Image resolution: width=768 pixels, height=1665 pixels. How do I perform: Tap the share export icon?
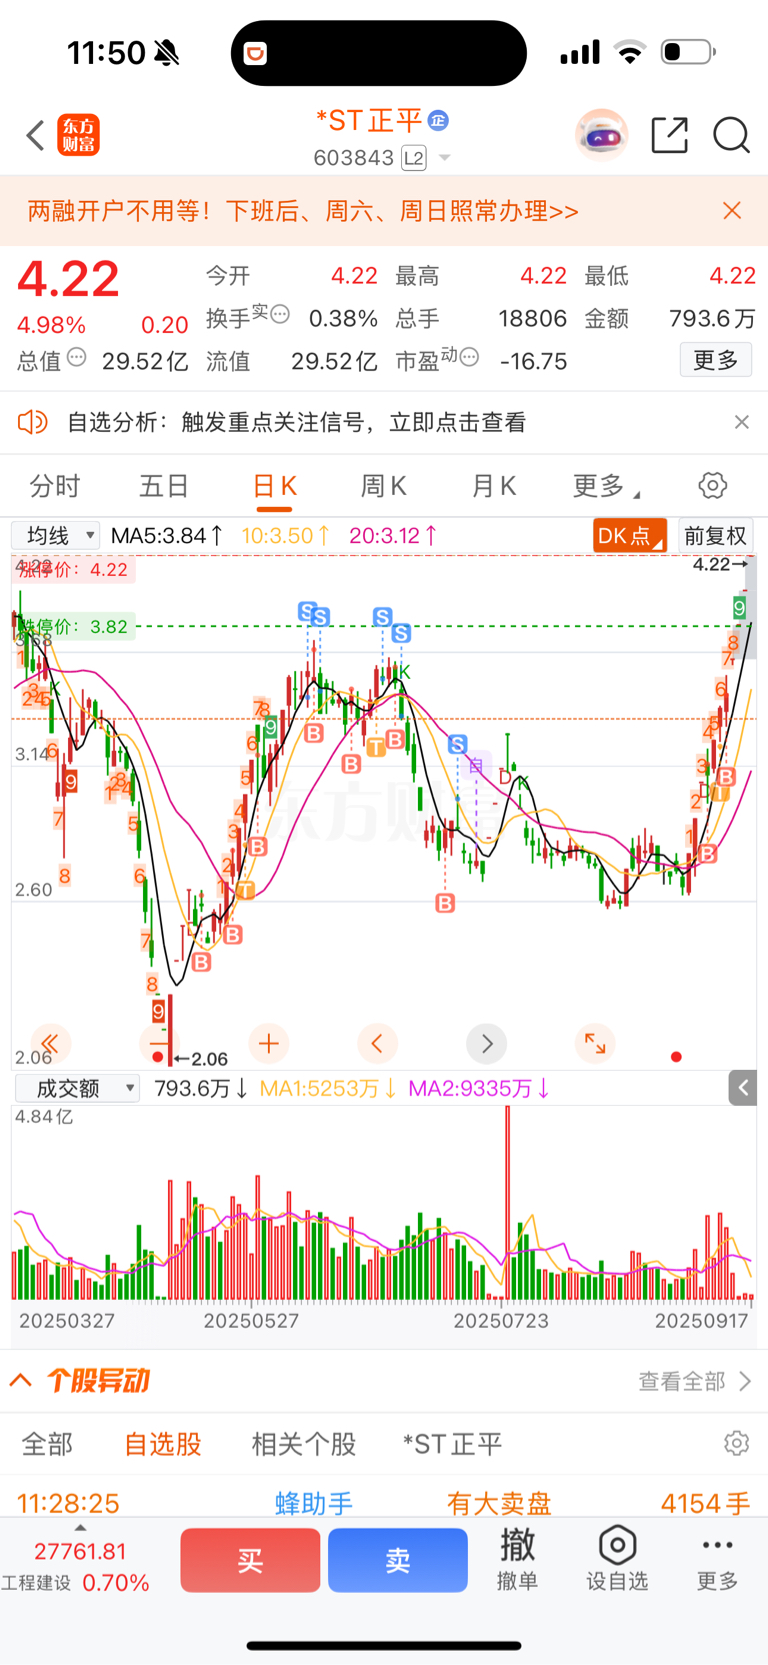[669, 135]
